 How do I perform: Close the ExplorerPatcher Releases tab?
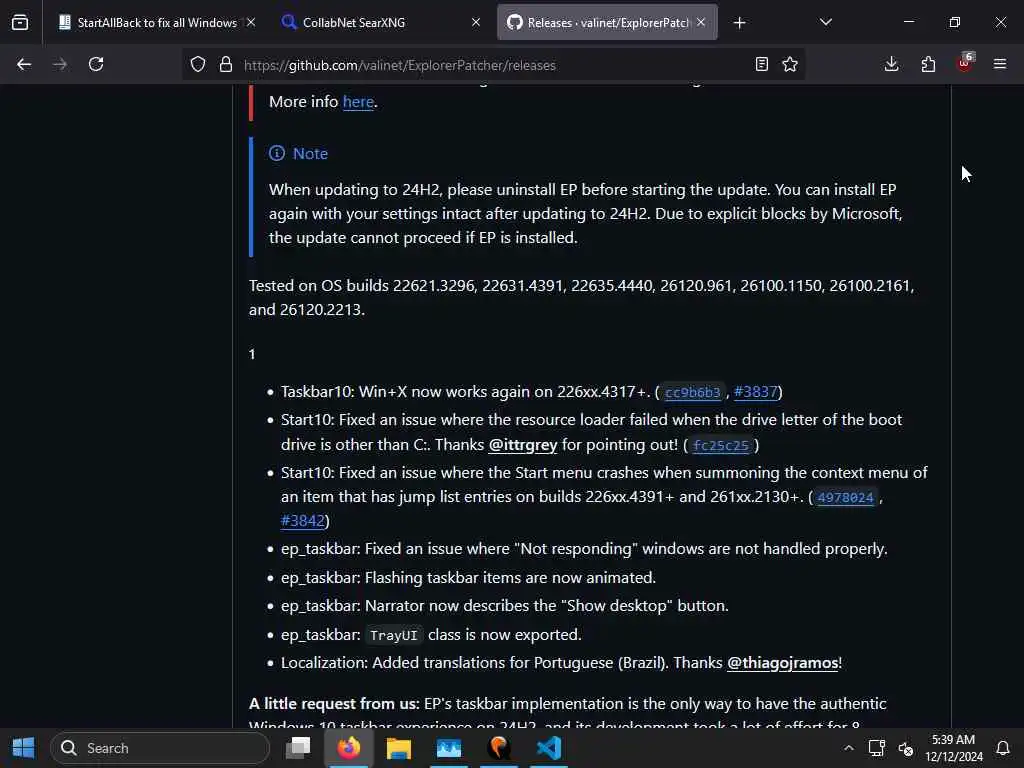pos(701,22)
